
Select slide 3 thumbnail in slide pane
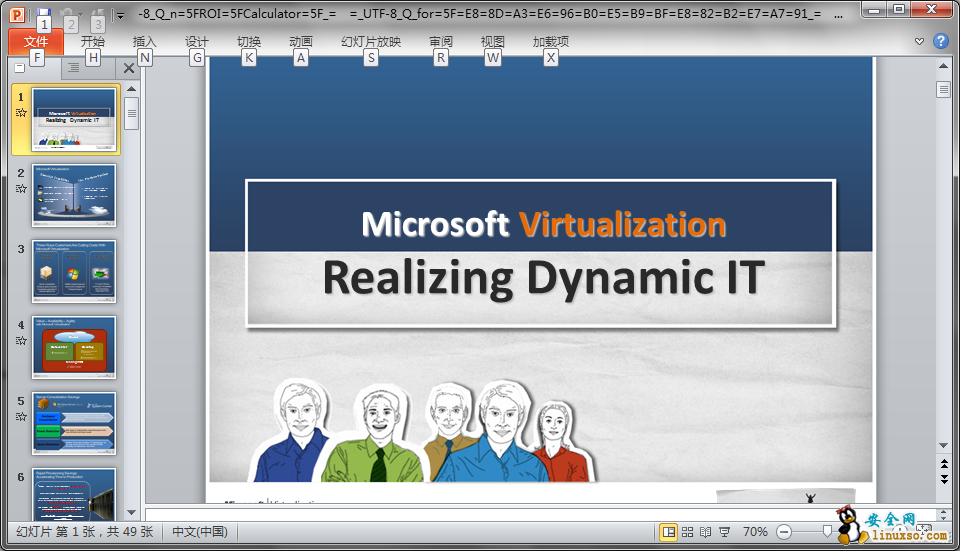pyautogui.click(x=74, y=271)
